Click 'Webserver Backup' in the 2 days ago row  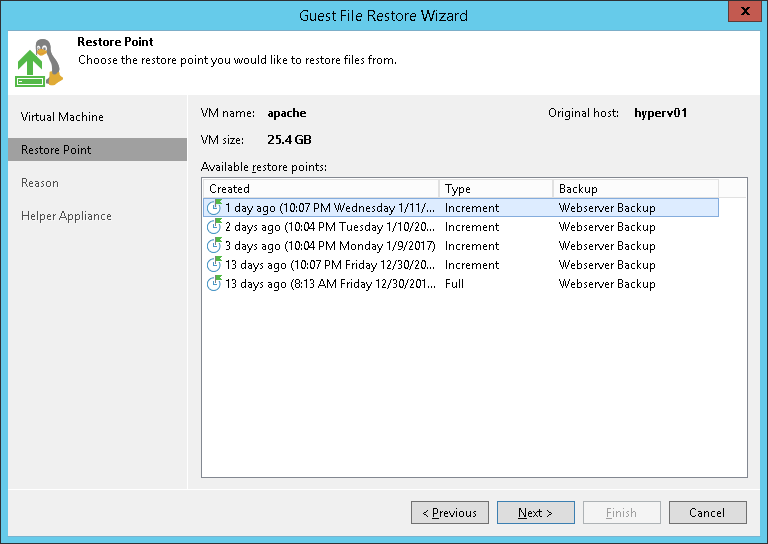(607, 227)
